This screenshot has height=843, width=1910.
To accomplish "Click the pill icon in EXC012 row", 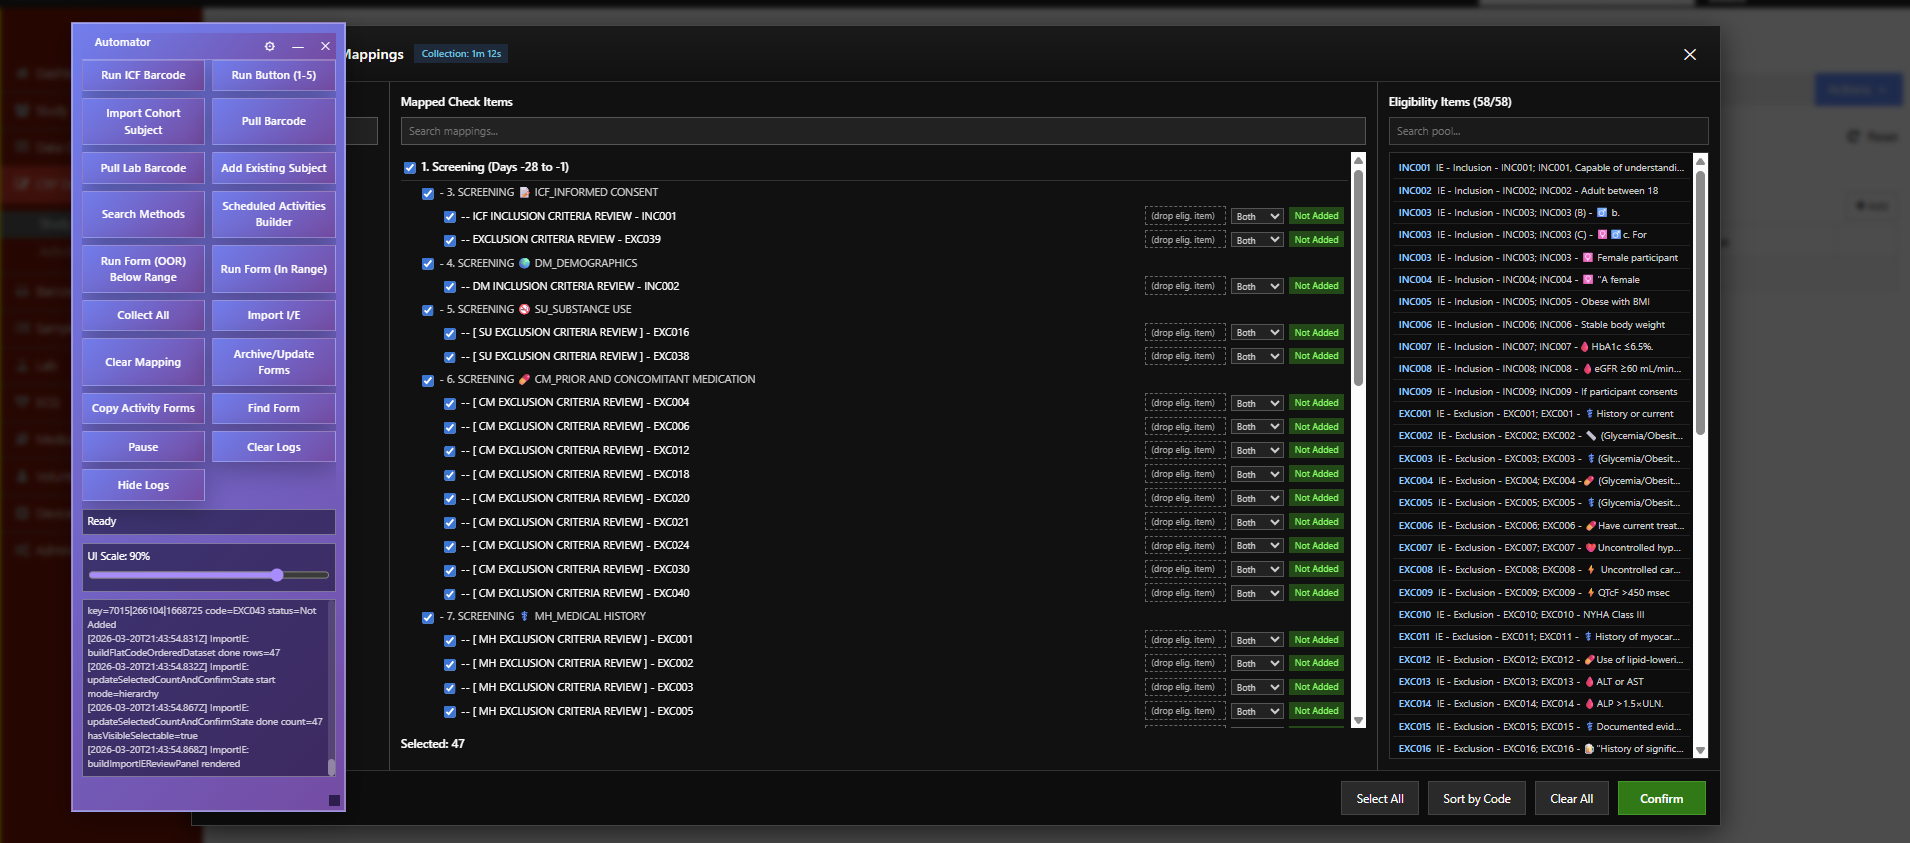I will click(1590, 660).
